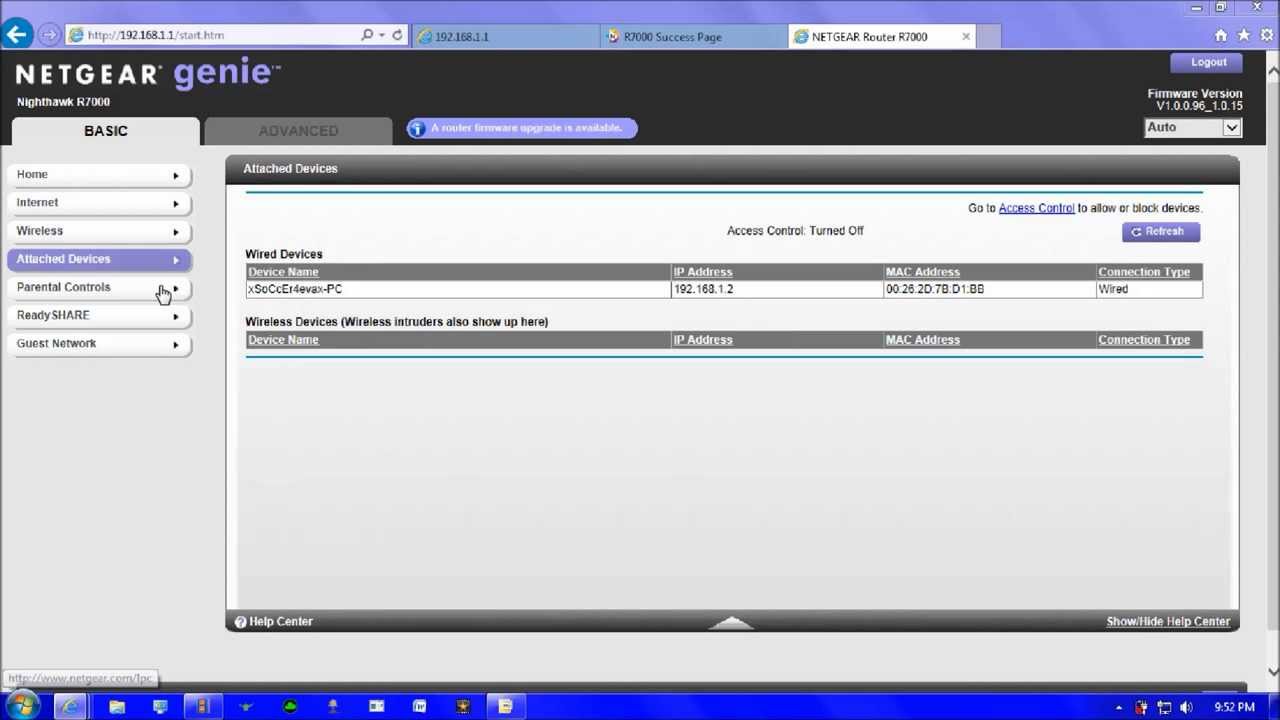Image resolution: width=1280 pixels, height=720 pixels.
Task: Click the xSoCcEr4evax-PC device name
Action: [295, 289]
